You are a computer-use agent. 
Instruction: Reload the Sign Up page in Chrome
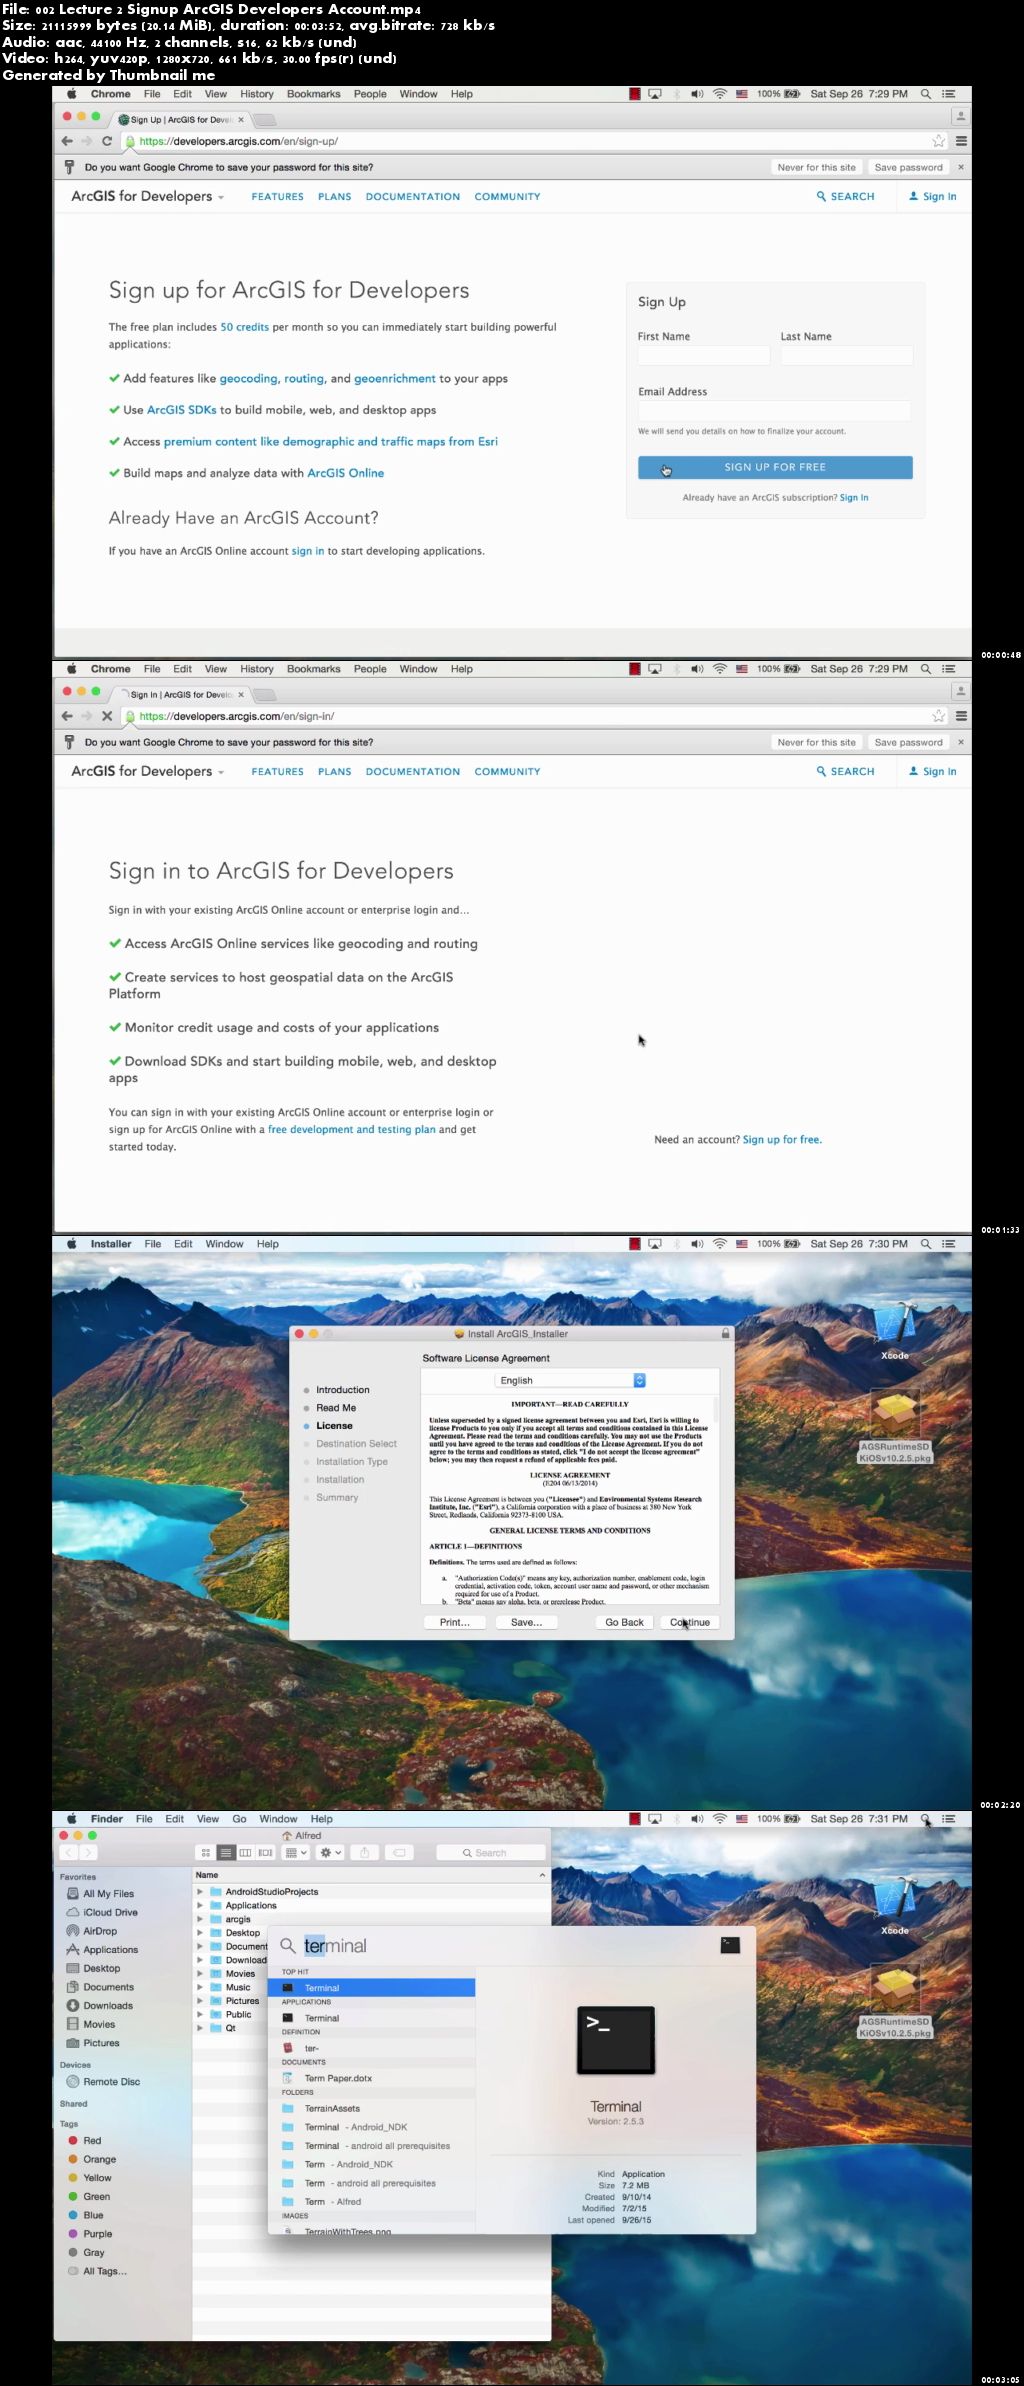[107, 141]
